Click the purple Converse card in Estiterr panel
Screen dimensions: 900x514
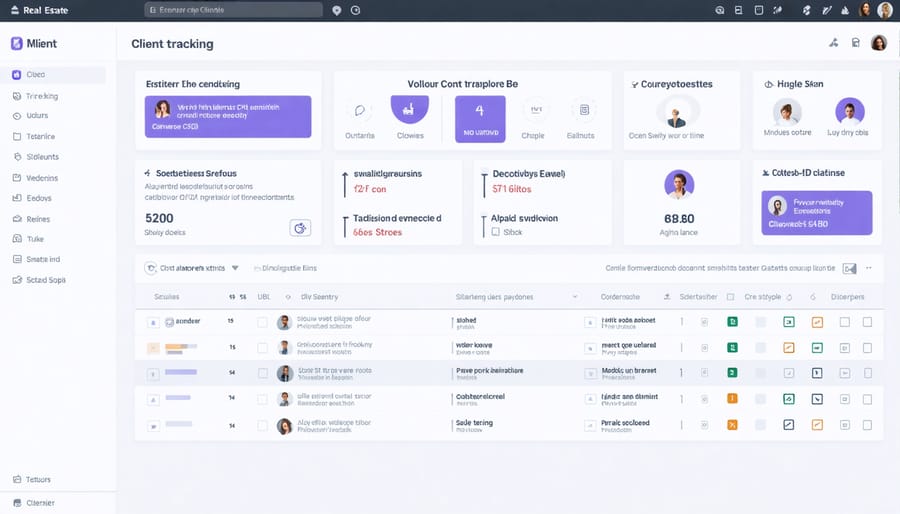pos(228,117)
